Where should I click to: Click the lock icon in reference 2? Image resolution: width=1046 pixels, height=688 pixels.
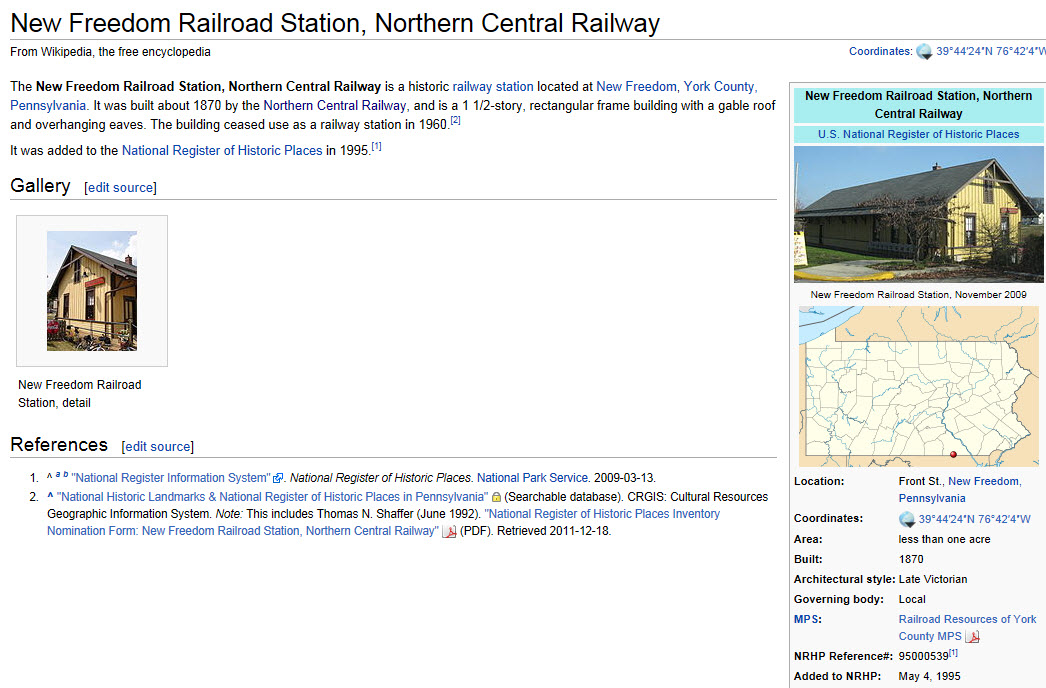click(496, 497)
